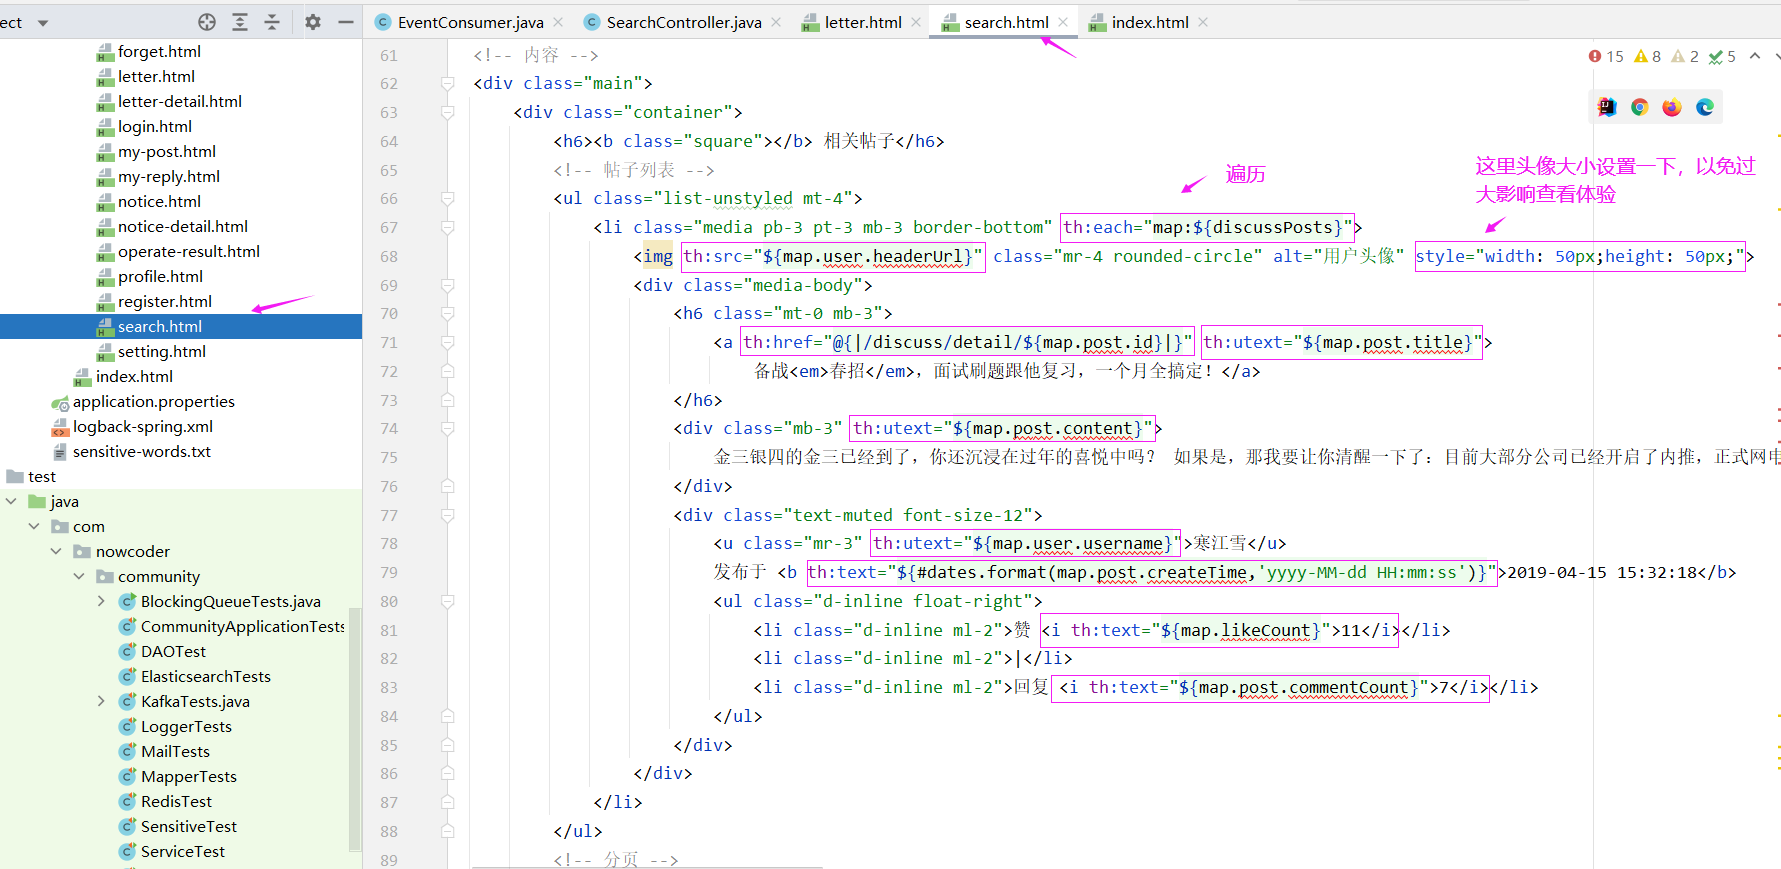Collapse the java test folder

click(x=12, y=501)
